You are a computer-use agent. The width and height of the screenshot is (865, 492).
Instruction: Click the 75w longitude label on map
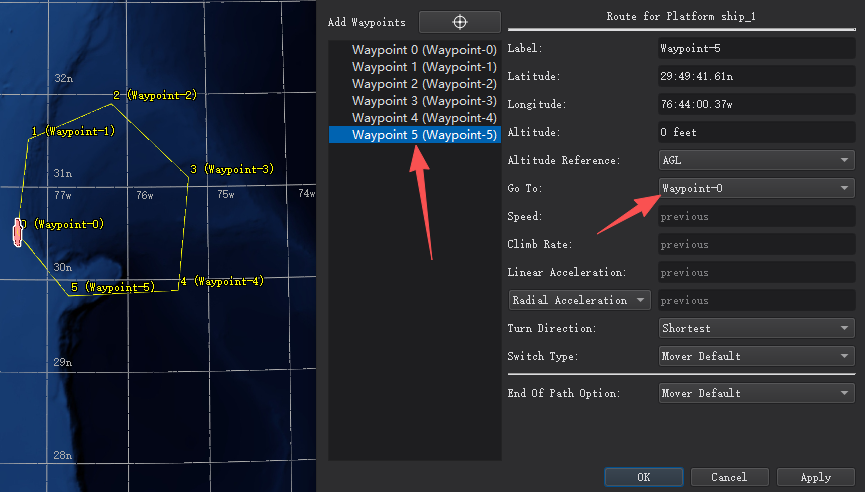[226, 194]
